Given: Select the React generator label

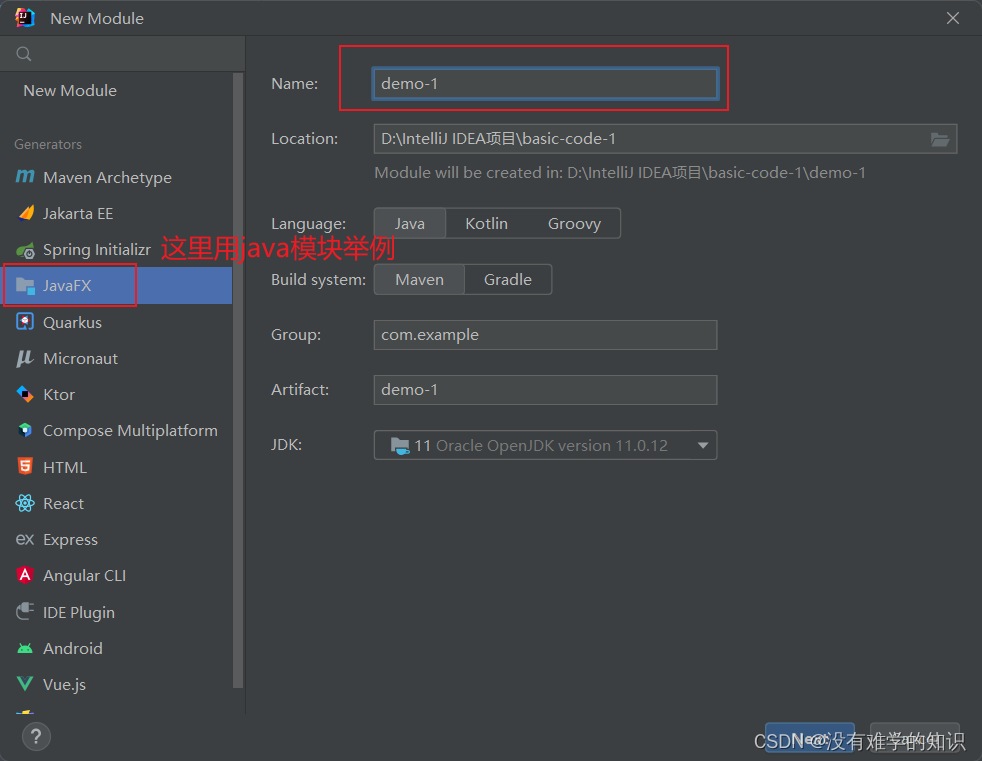Looking at the screenshot, I should [x=63, y=504].
